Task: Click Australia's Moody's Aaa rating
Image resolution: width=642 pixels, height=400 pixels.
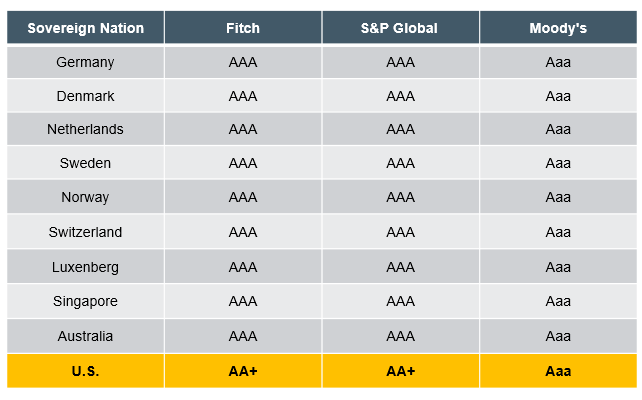Action: (x=558, y=336)
